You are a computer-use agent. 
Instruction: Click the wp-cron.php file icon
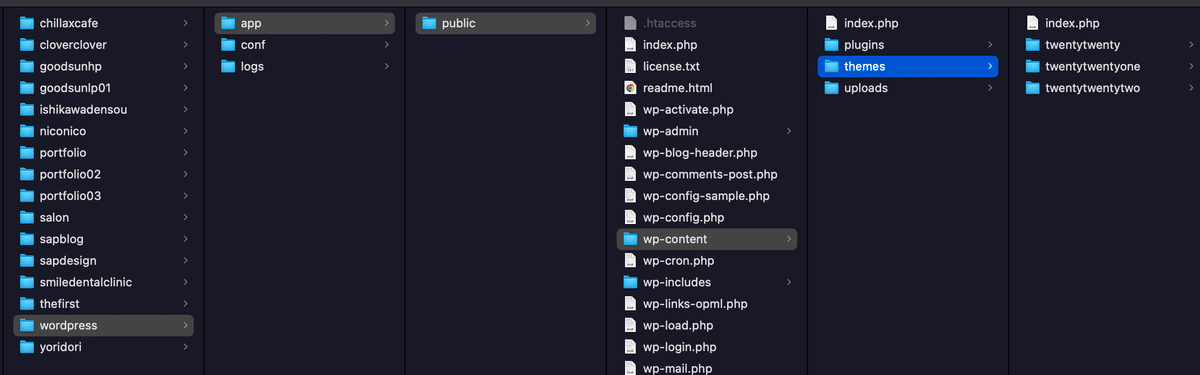[x=630, y=260]
